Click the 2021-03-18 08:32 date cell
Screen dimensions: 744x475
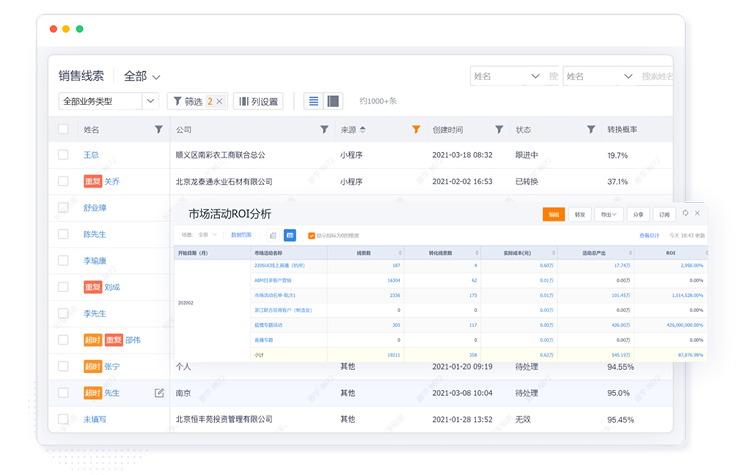[x=462, y=155]
